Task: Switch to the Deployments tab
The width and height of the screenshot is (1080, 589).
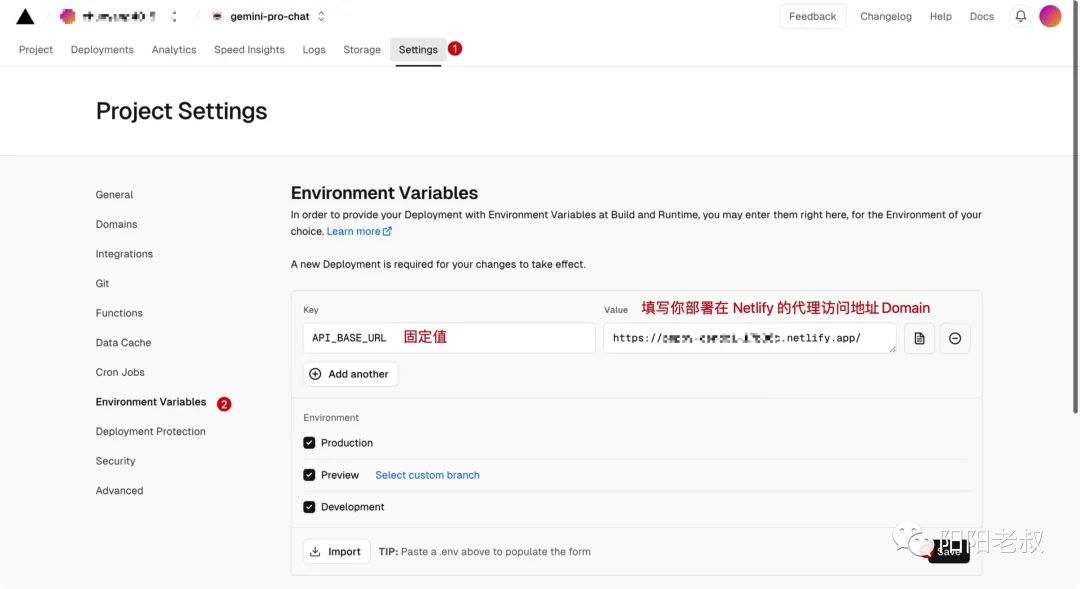Action: coord(102,49)
